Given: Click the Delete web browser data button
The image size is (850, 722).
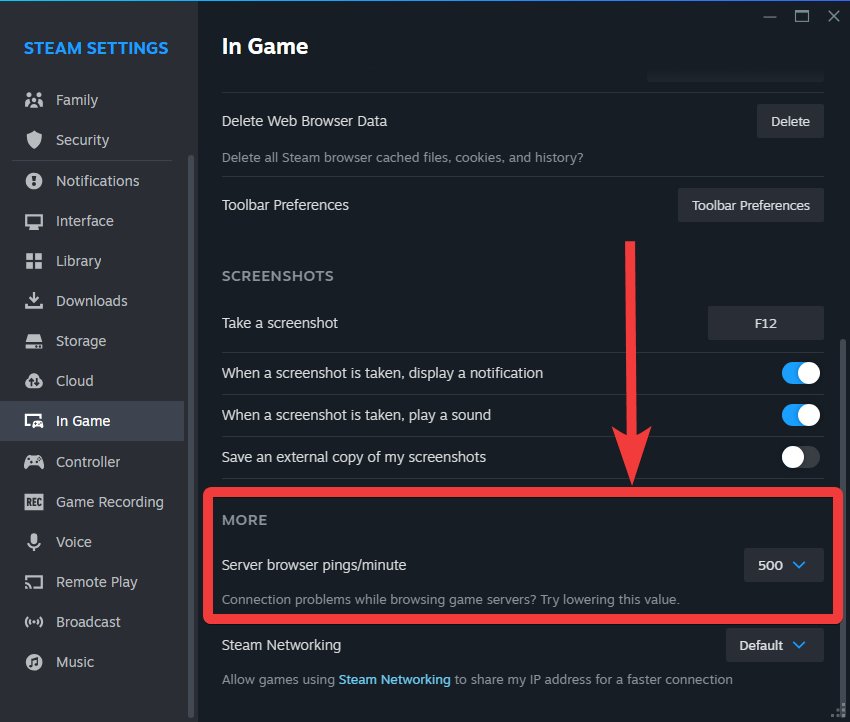Looking at the screenshot, I should [790, 121].
